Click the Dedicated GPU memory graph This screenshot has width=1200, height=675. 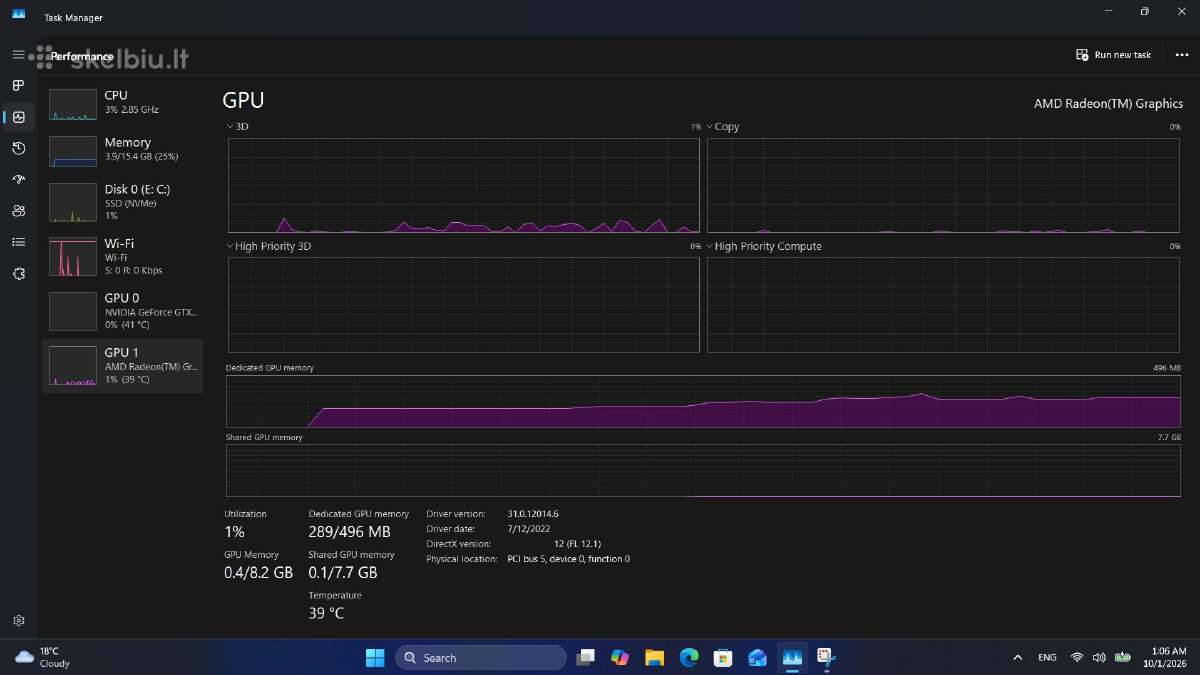click(703, 401)
